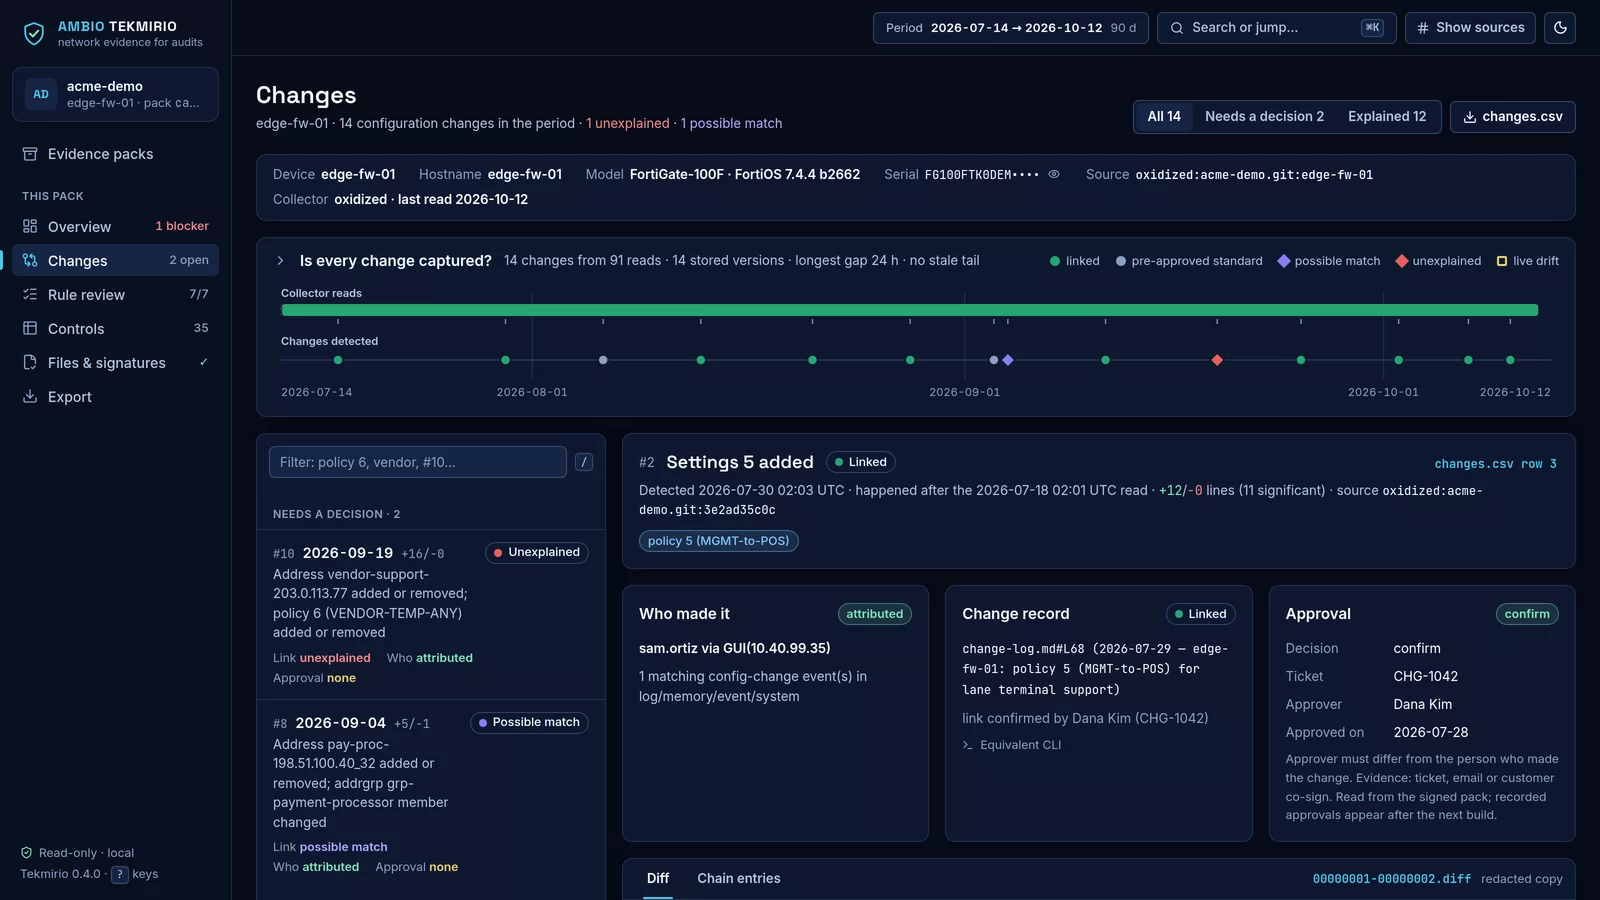This screenshot has width=1600, height=900.
Task: Click the unexplained legend red diamond
Action: [x=1402, y=261]
